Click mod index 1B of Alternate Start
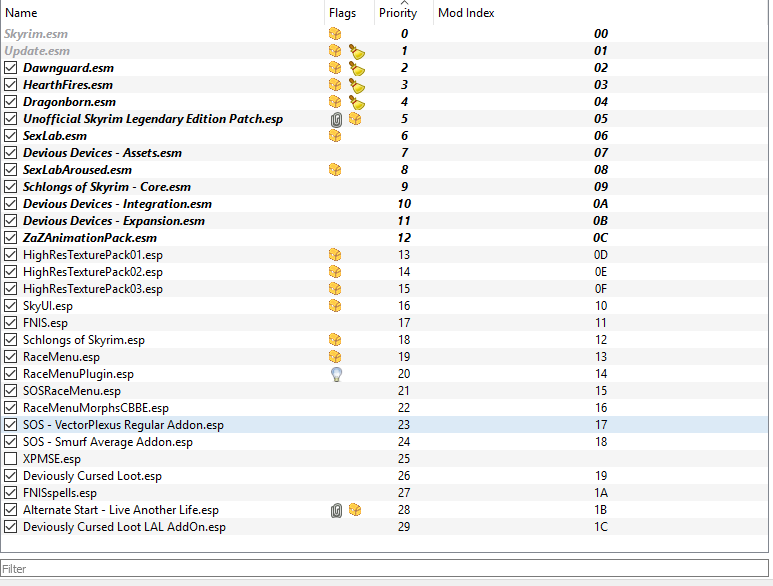 [600, 510]
